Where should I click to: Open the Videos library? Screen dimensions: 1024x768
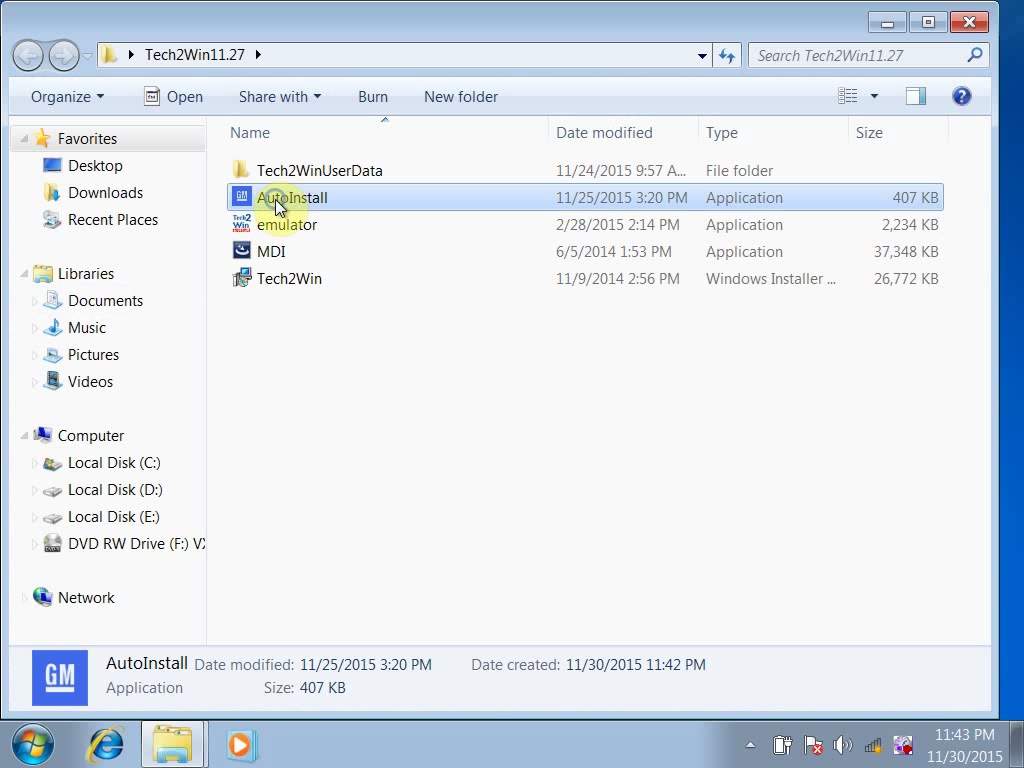[90, 382]
